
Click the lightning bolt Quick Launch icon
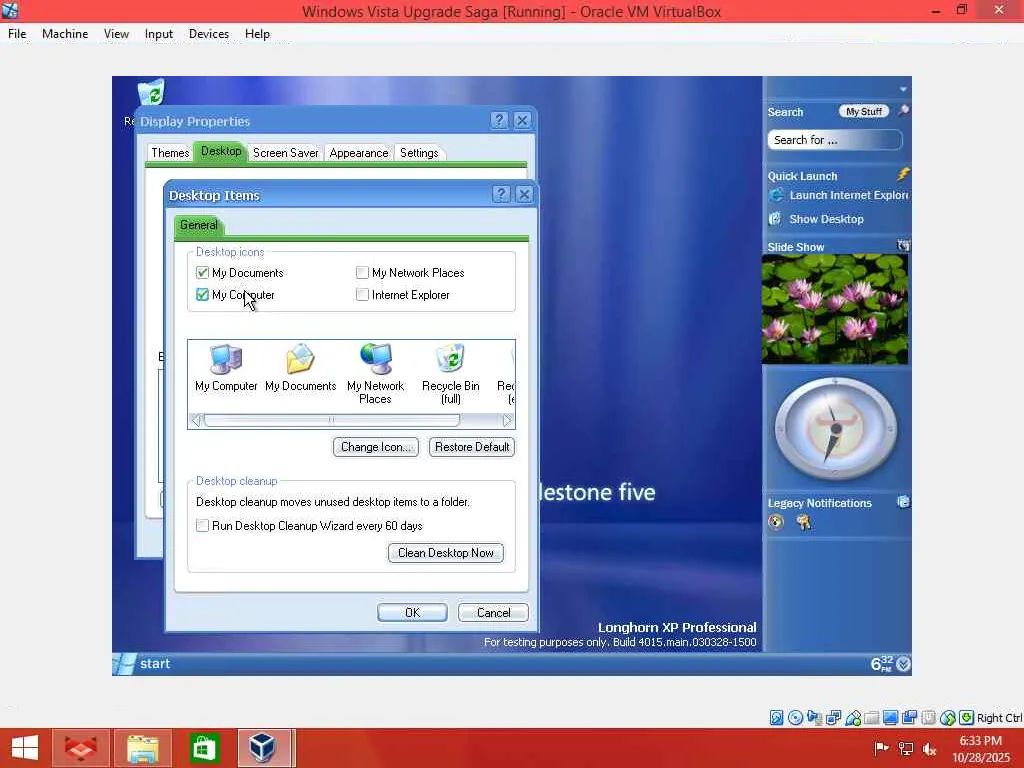903,174
